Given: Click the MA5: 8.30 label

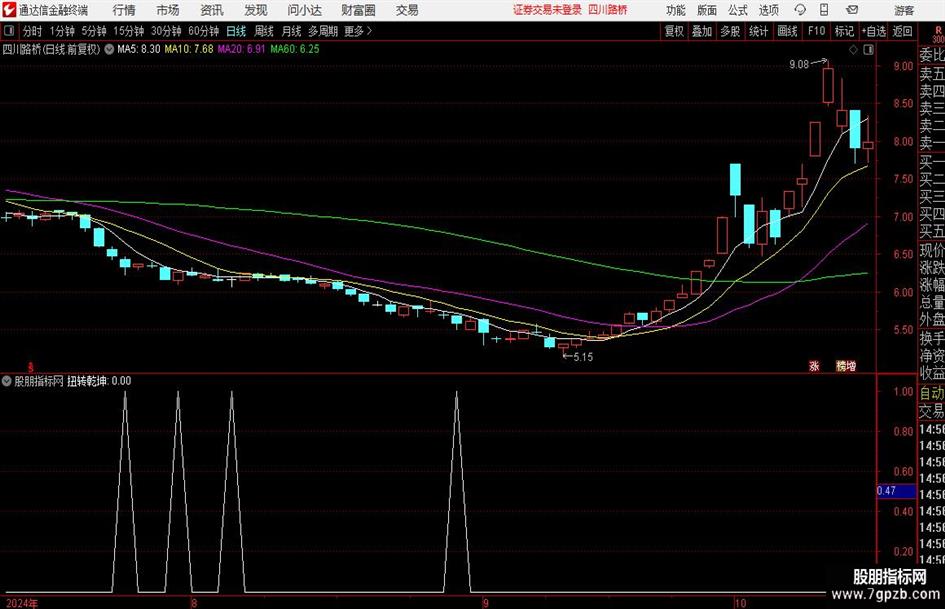Looking at the screenshot, I should [x=139, y=49].
